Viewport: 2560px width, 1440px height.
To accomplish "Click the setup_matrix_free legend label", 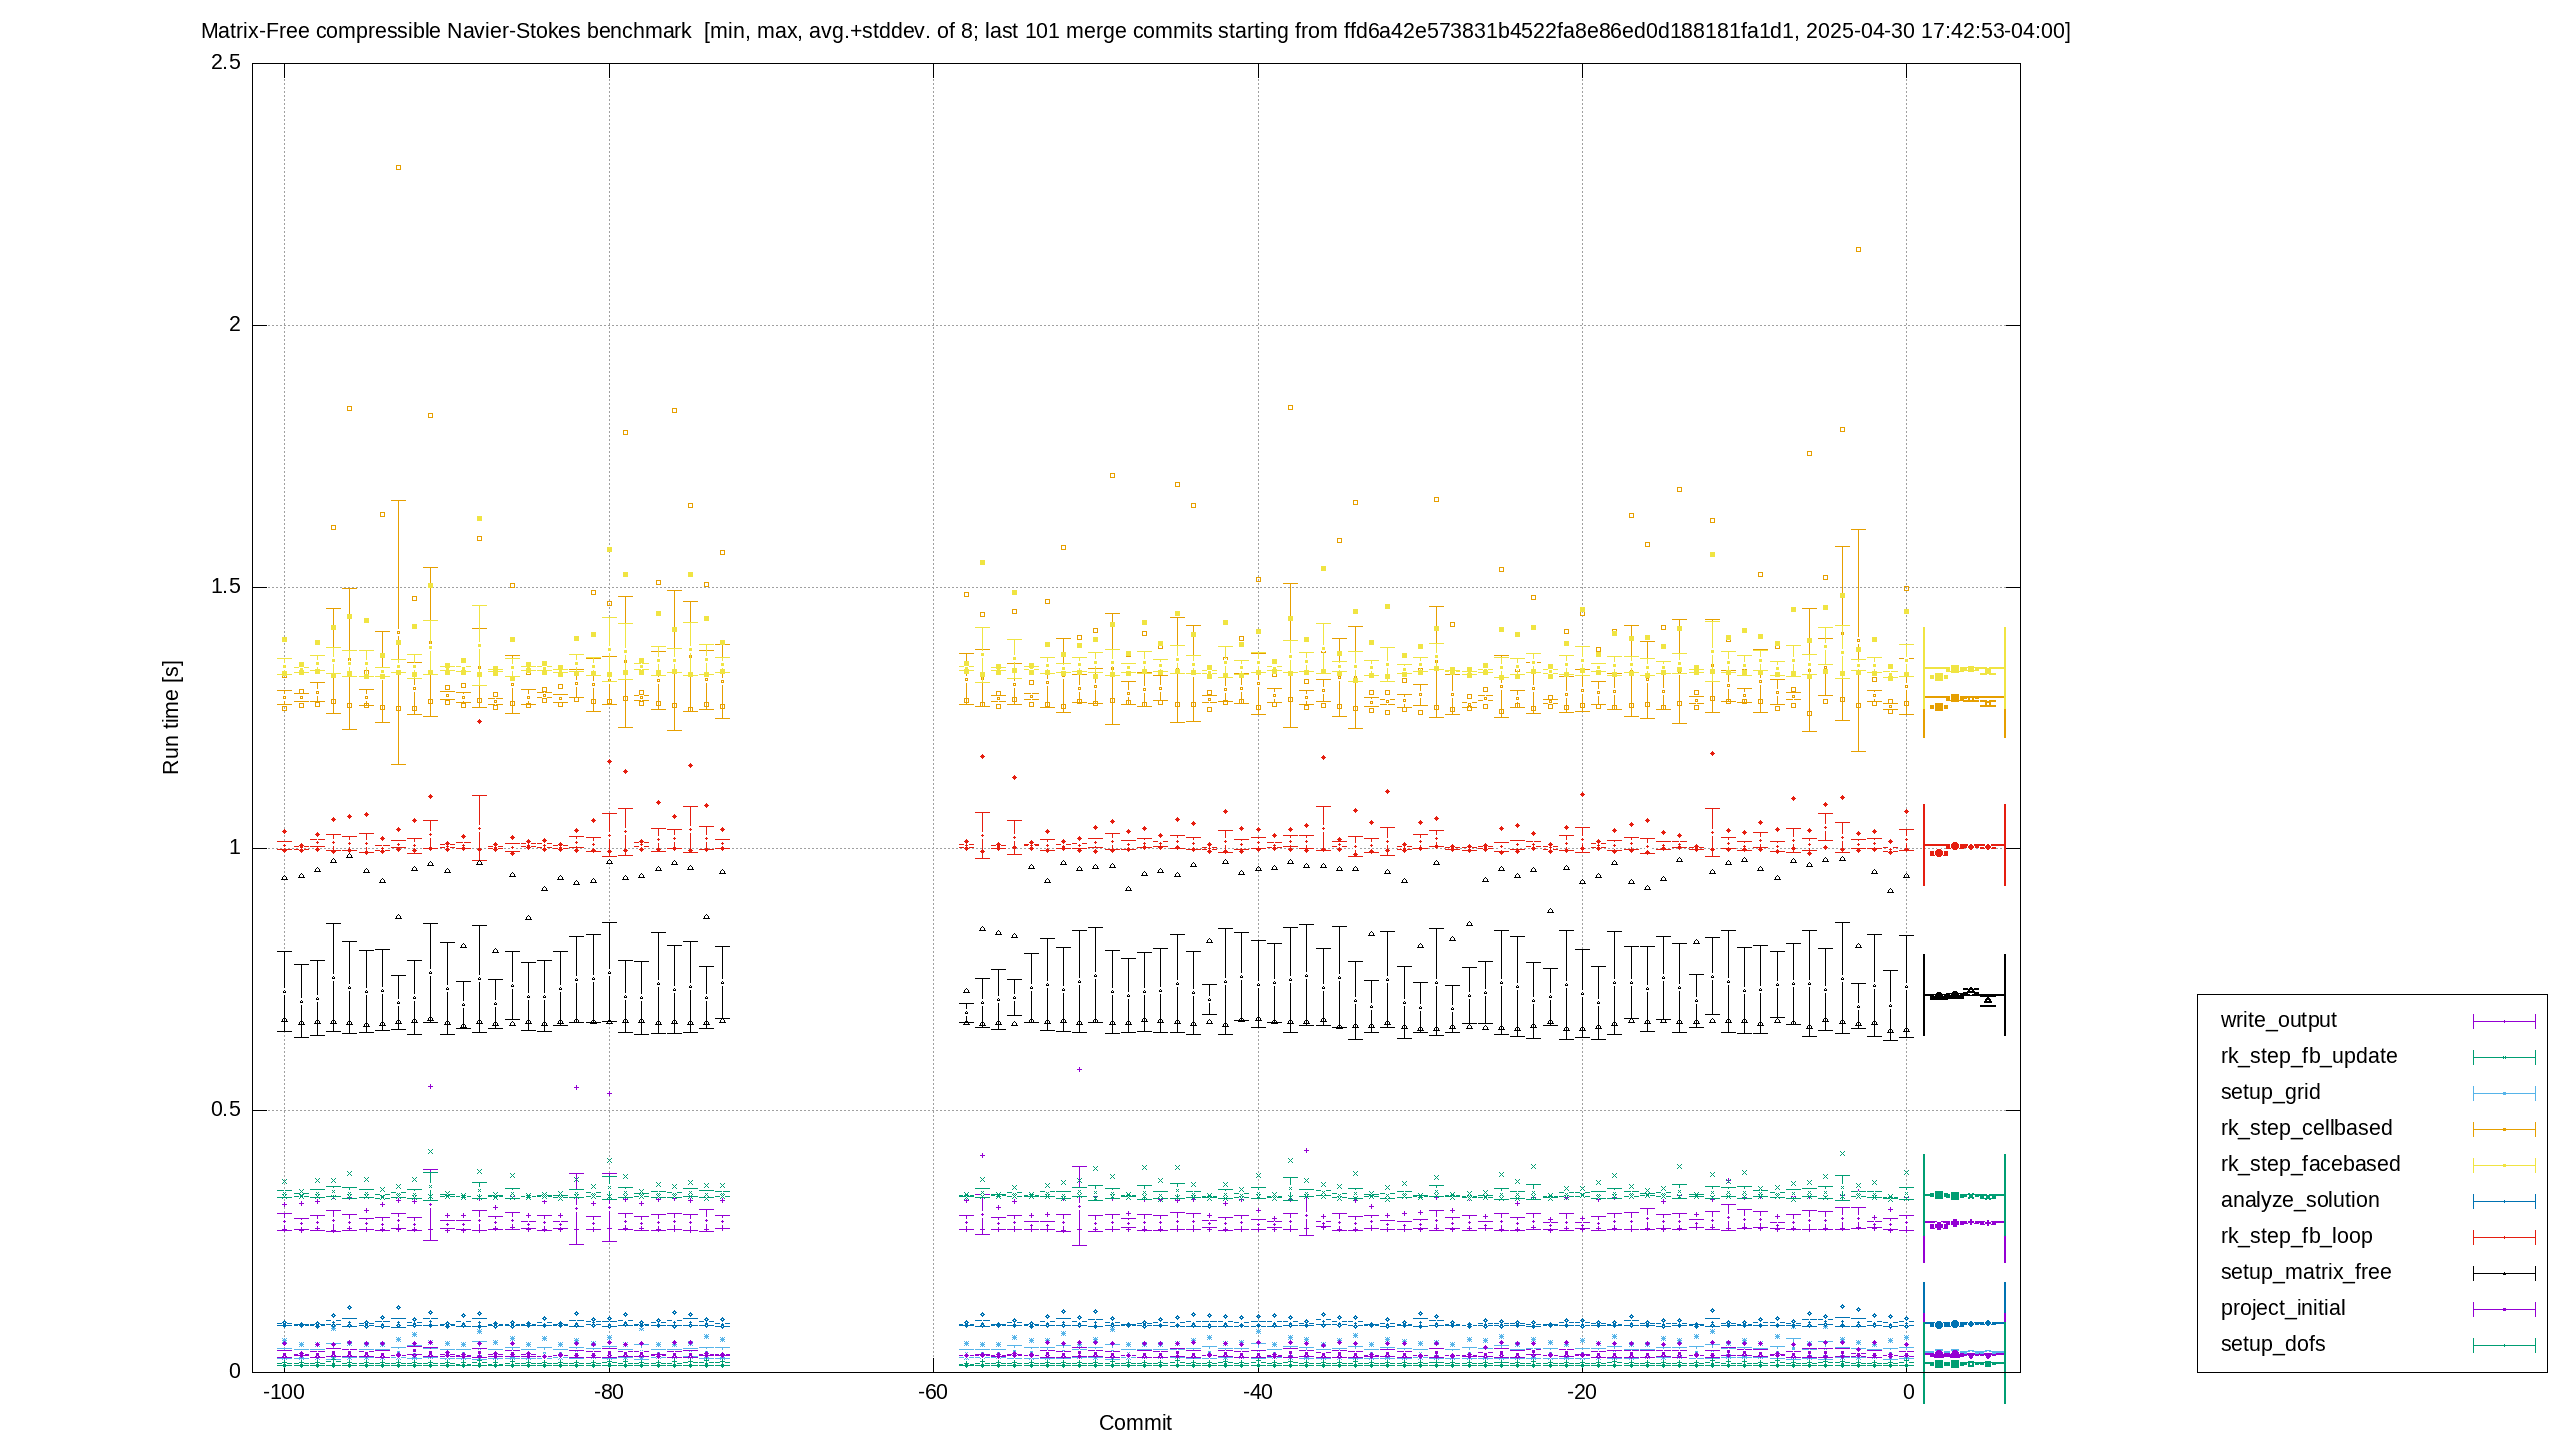I will tap(2306, 1272).
